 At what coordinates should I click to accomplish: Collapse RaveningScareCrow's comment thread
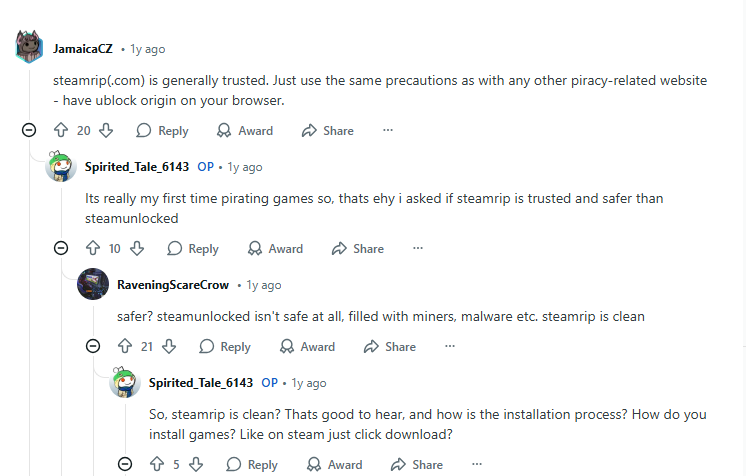click(93, 347)
